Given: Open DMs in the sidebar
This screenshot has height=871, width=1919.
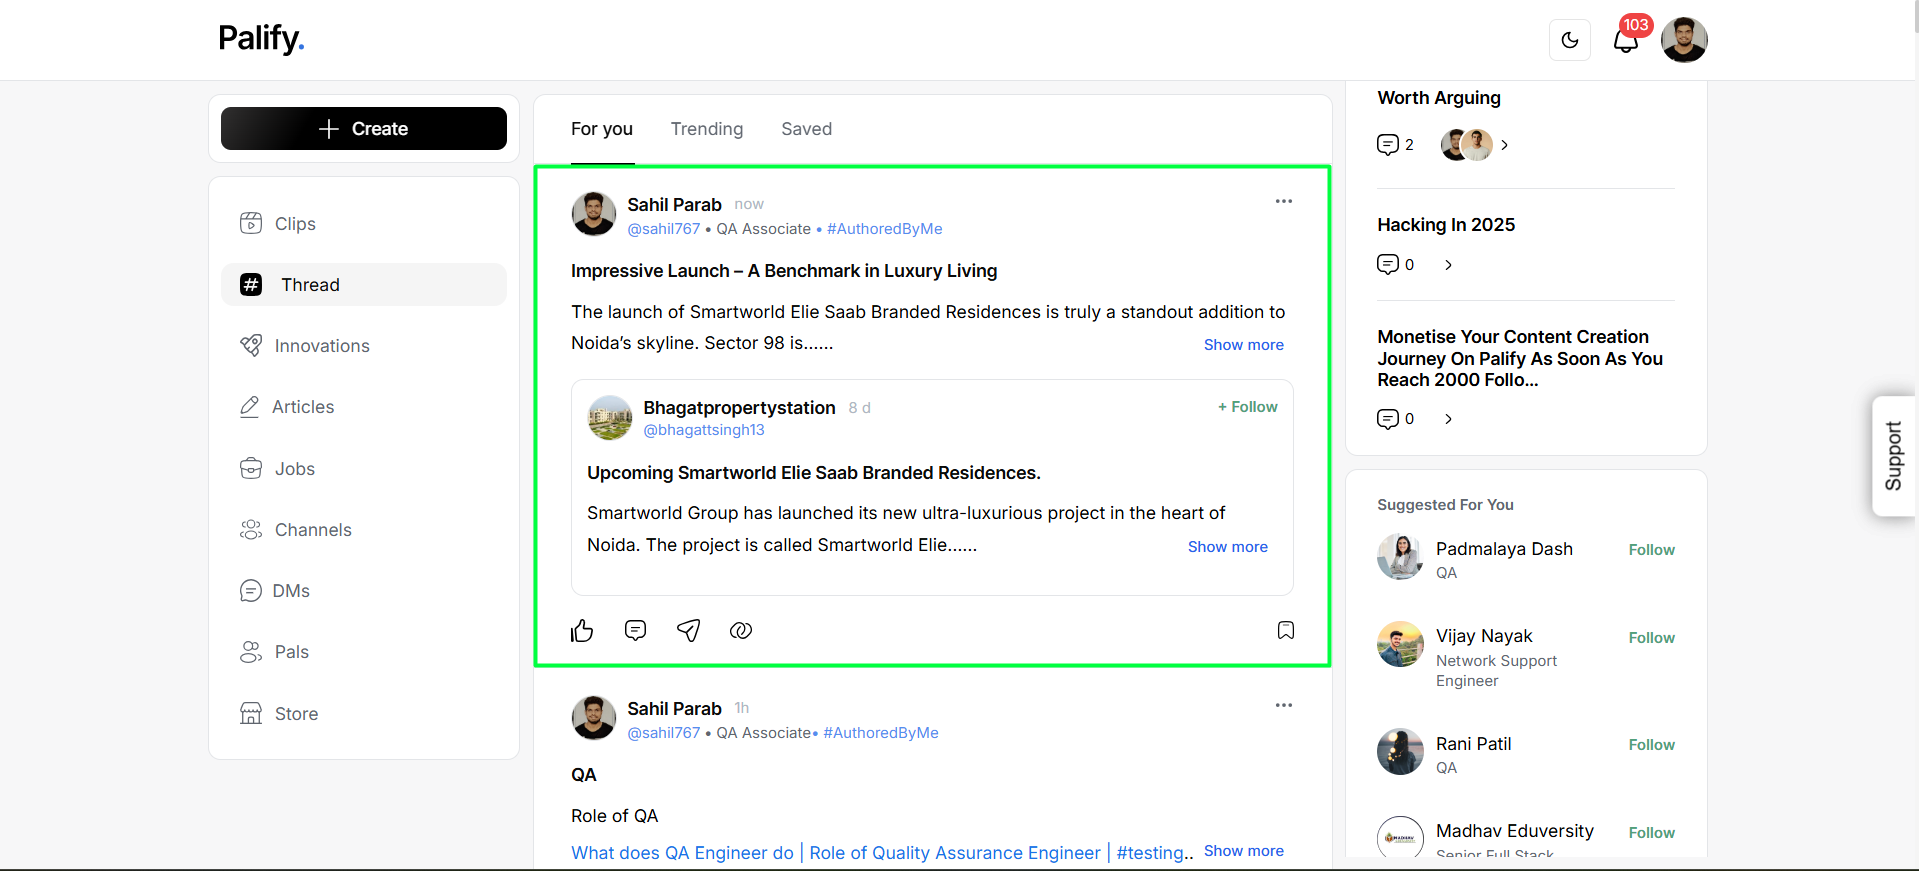Looking at the screenshot, I should 364,591.
